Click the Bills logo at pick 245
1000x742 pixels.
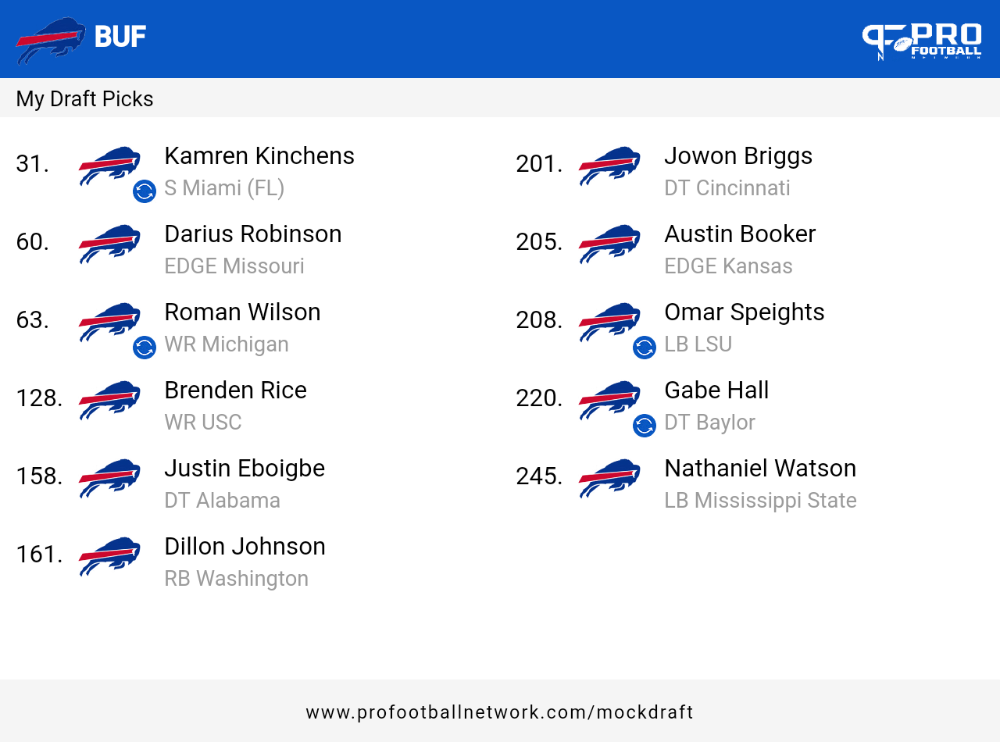click(x=610, y=478)
